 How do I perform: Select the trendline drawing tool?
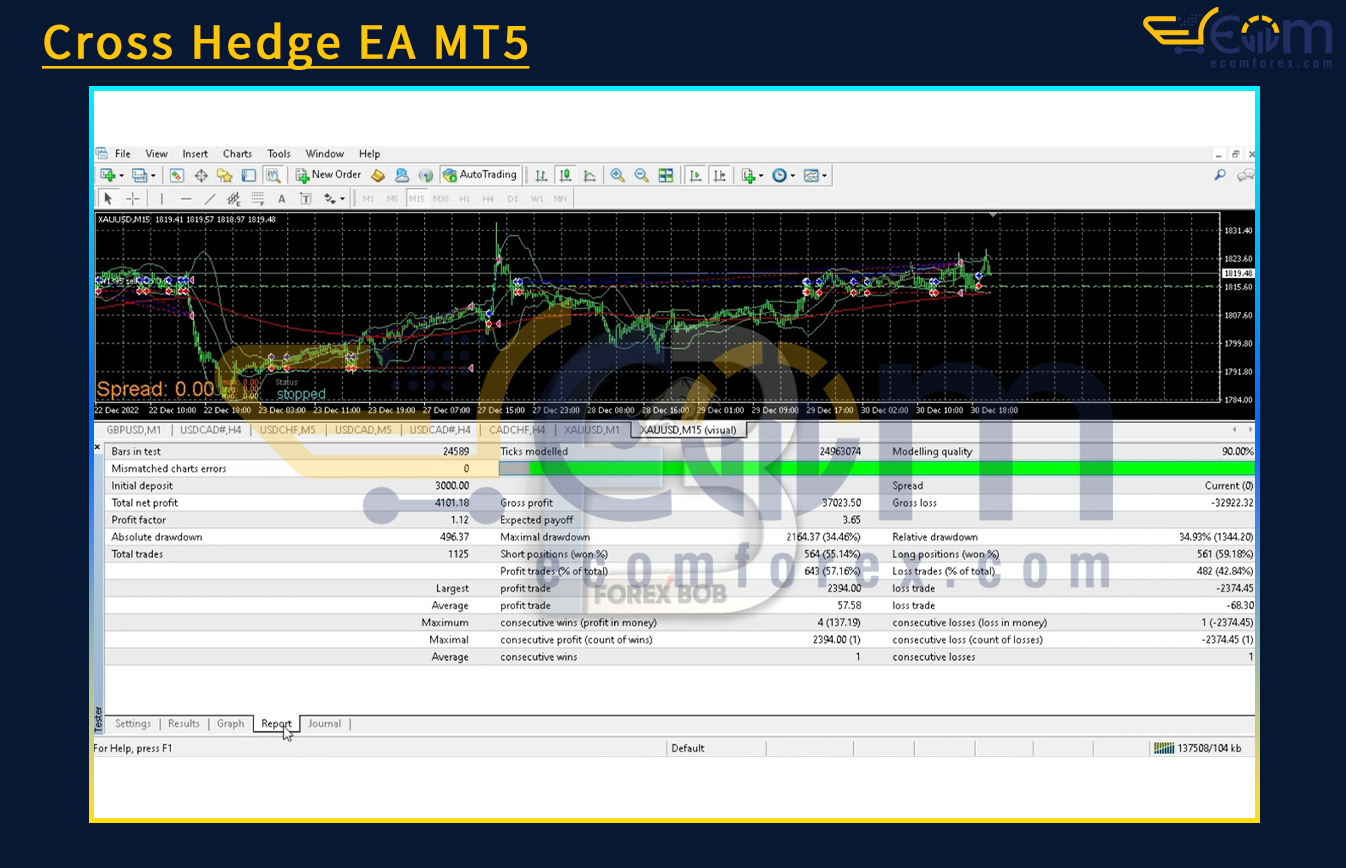[210, 198]
